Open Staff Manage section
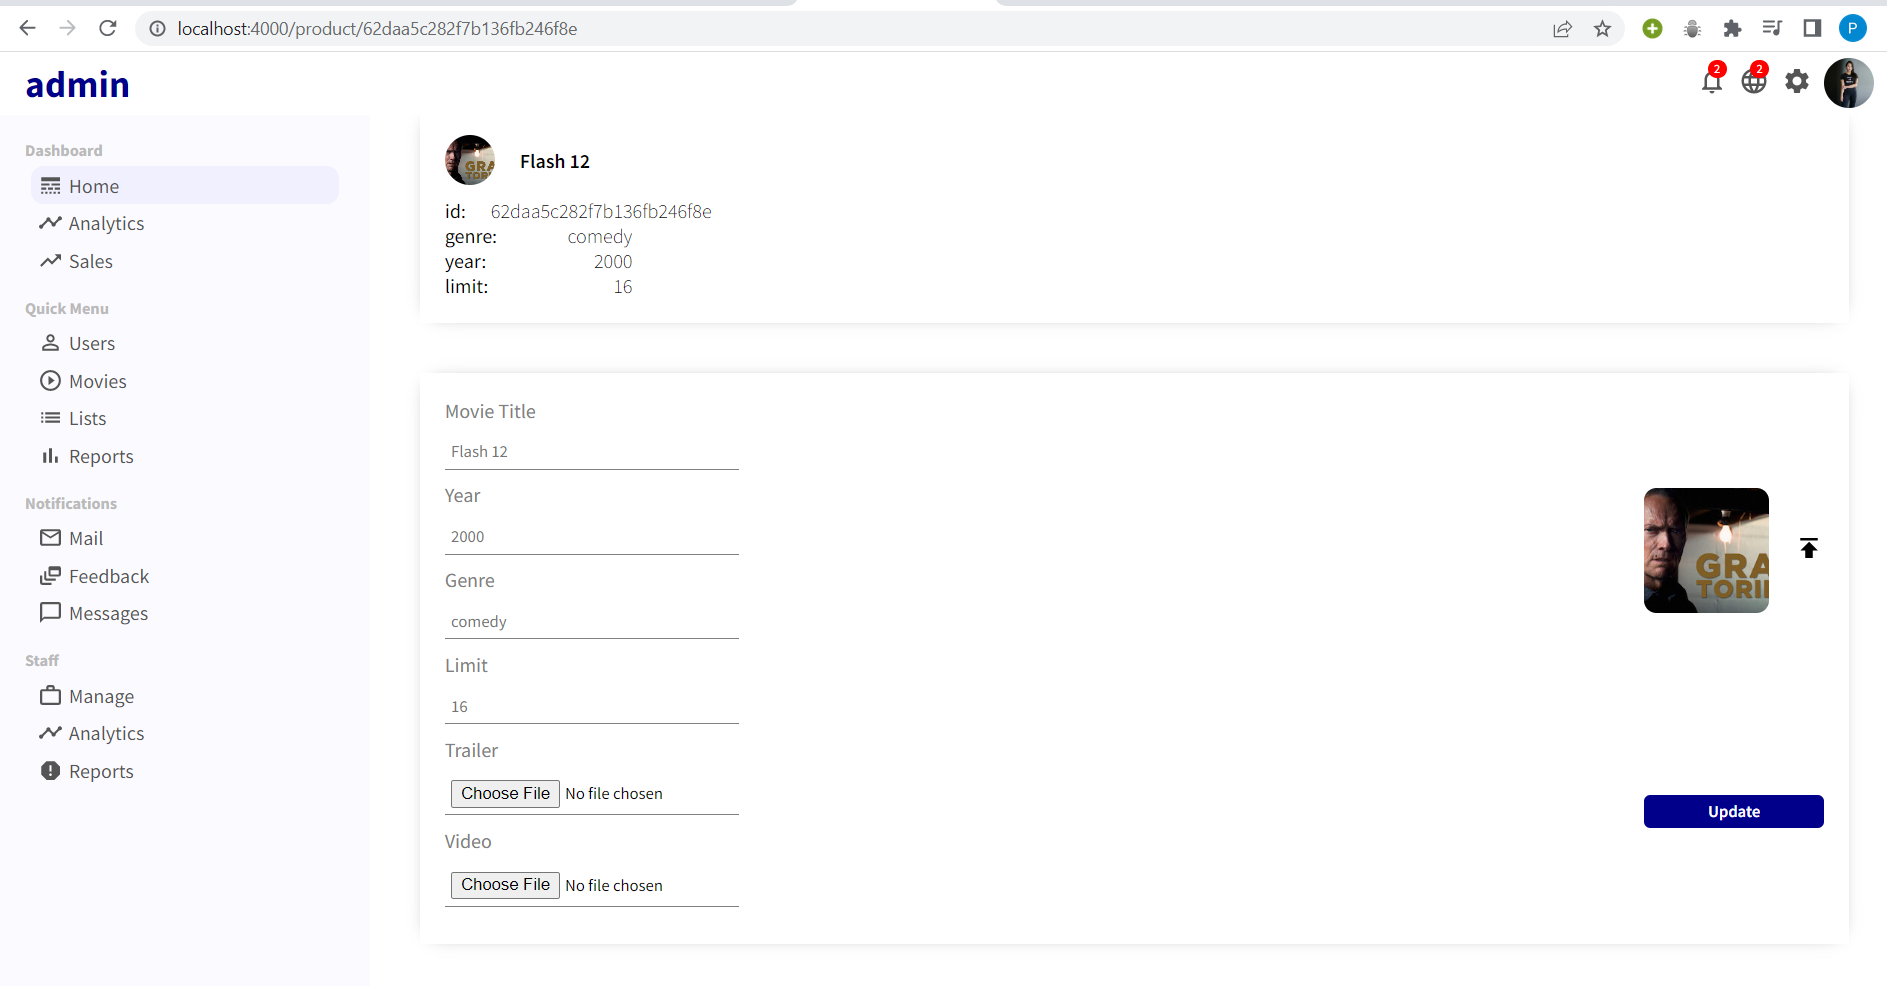This screenshot has height=986, width=1887. (101, 696)
